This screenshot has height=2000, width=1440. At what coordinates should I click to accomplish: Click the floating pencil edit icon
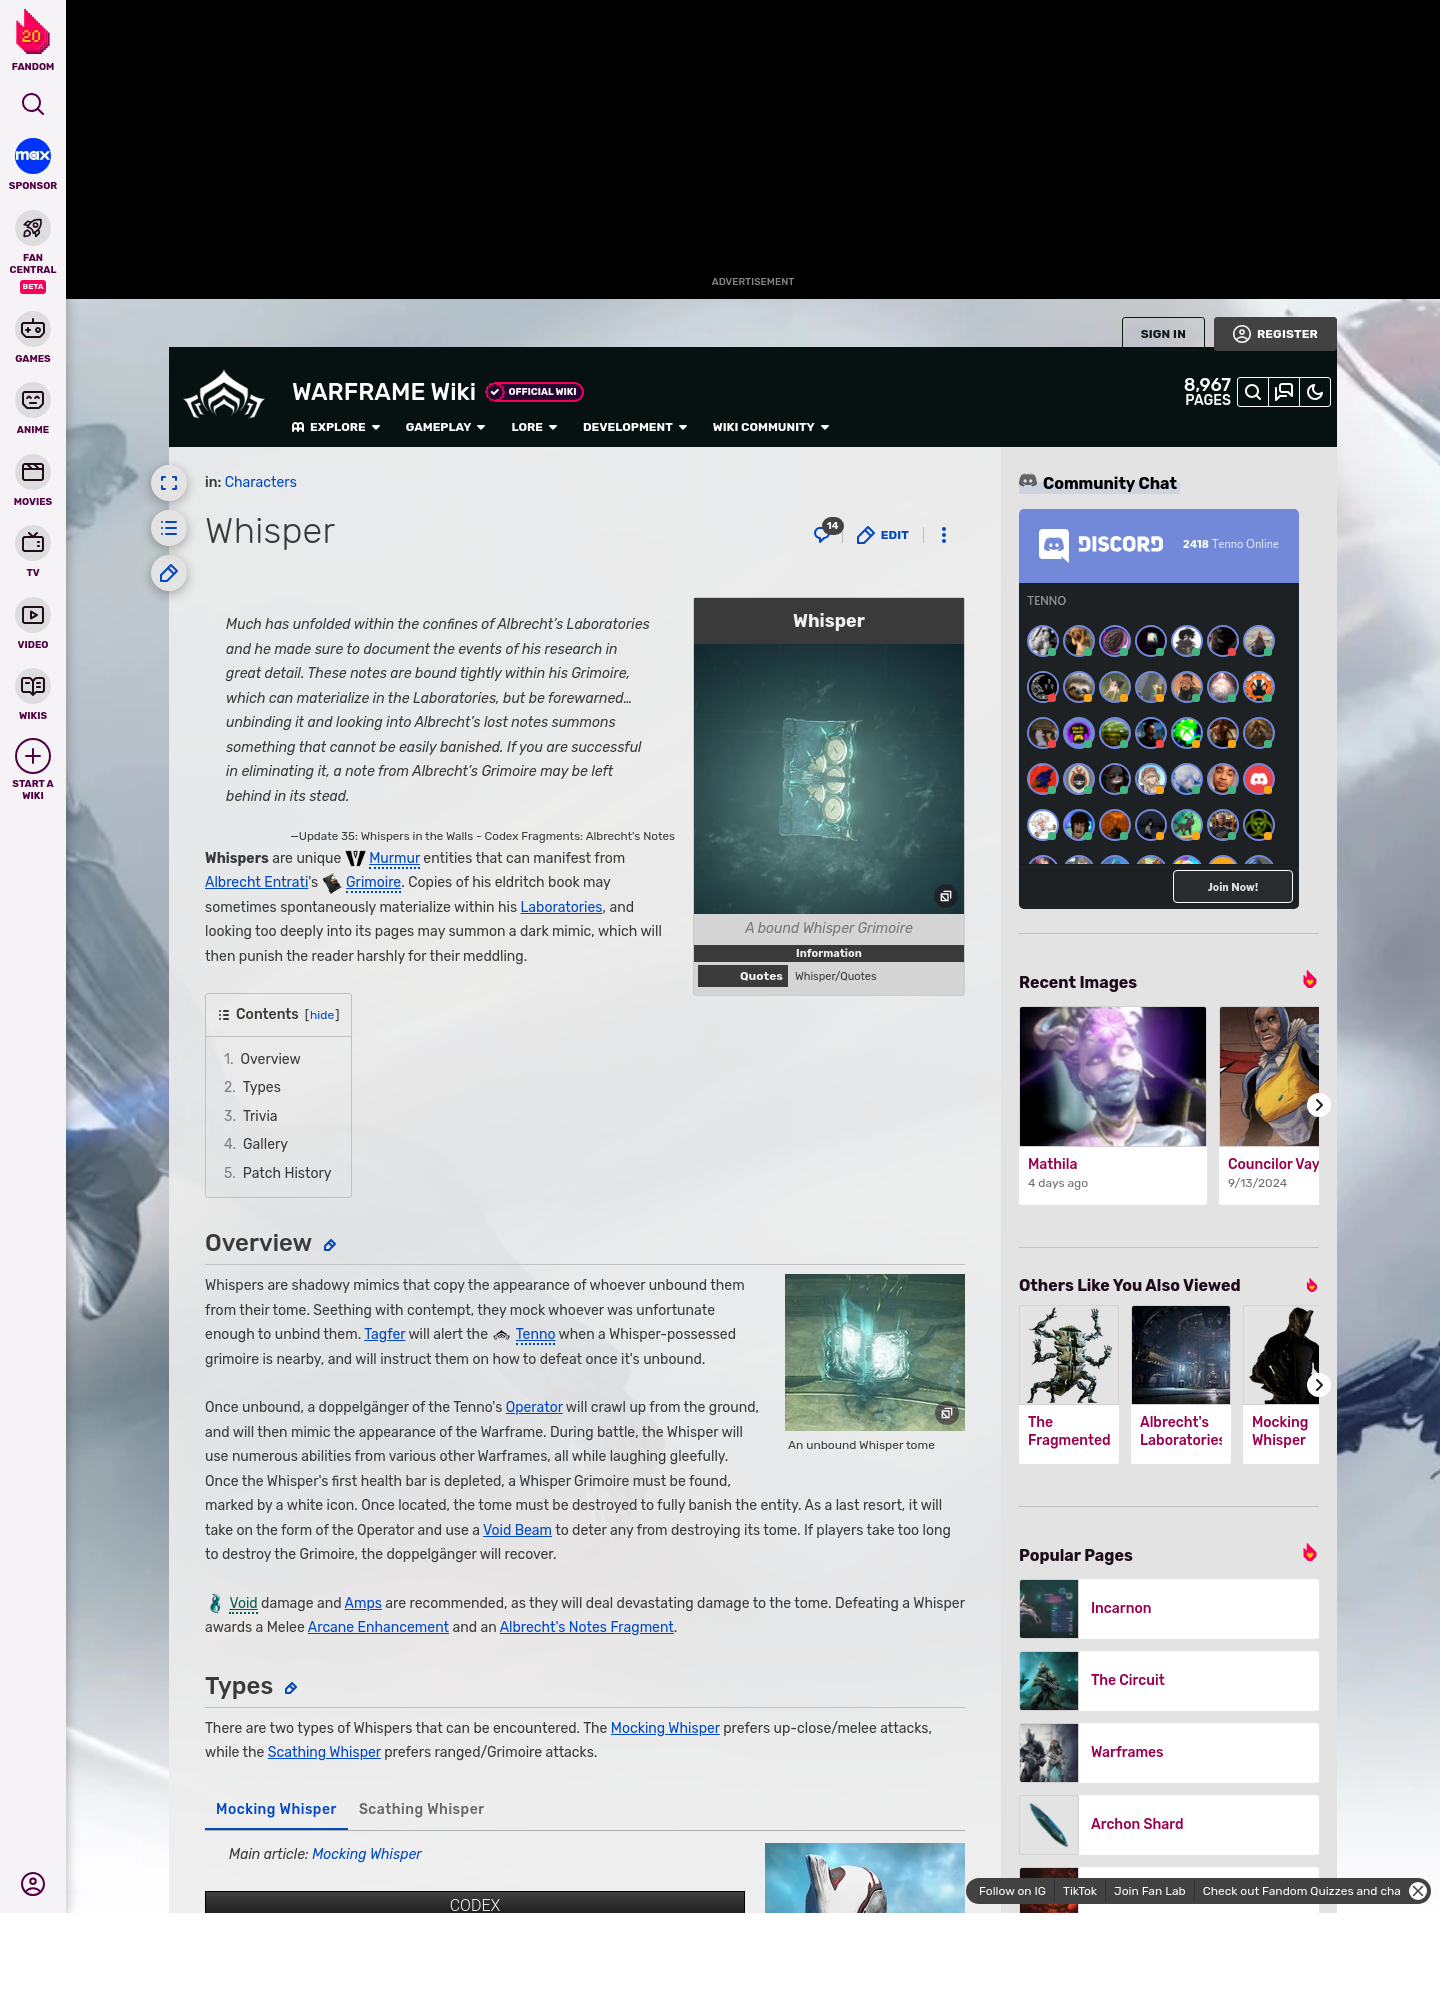pos(169,573)
